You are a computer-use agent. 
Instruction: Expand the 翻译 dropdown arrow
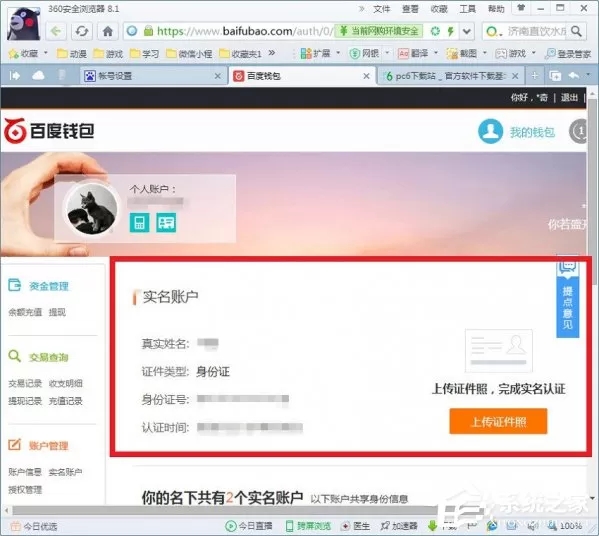click(x=436, y=53)
